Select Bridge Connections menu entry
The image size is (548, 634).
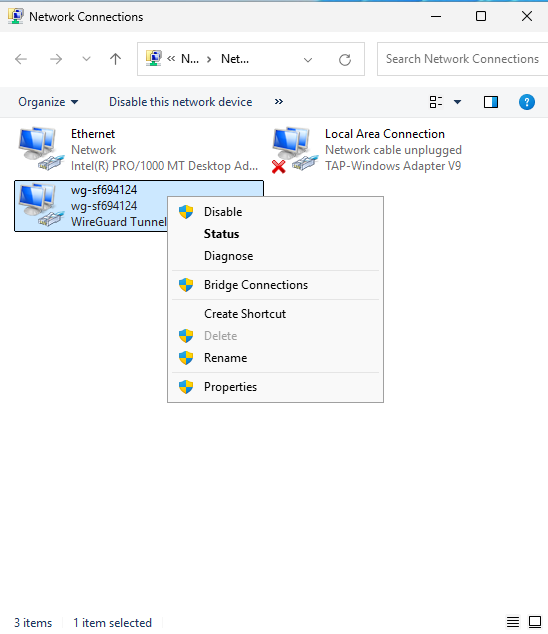275,285
